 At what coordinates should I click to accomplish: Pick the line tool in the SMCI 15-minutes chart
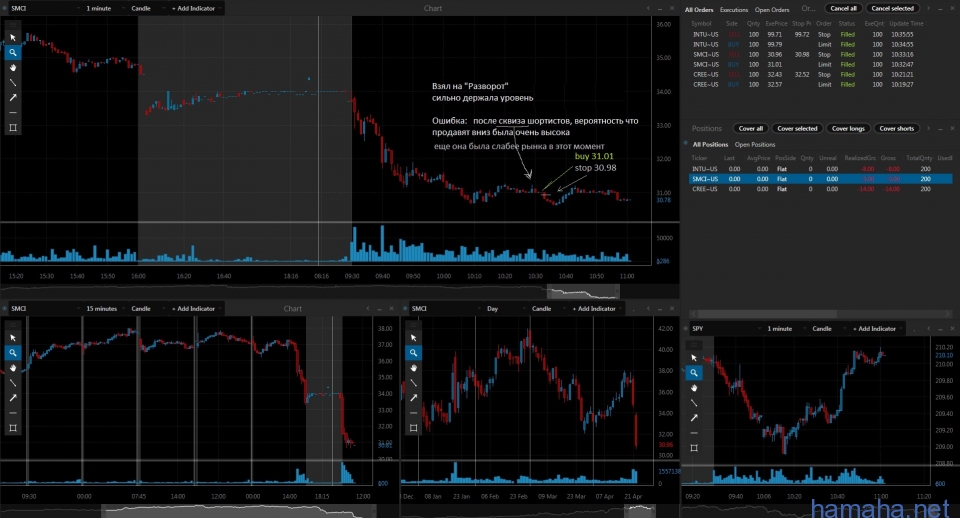coord(13,383)
